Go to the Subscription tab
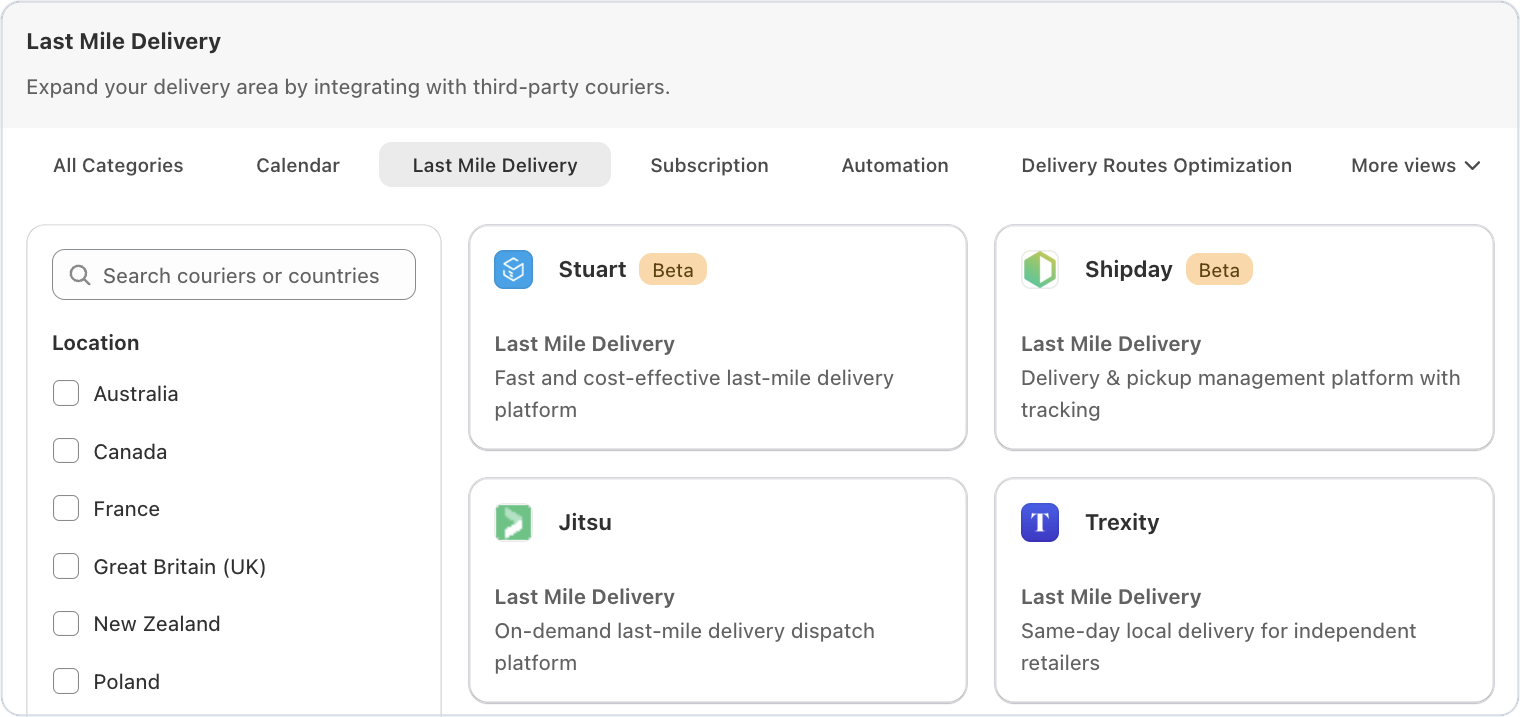Screen dimensions: 1520x717 pos(709,165)
